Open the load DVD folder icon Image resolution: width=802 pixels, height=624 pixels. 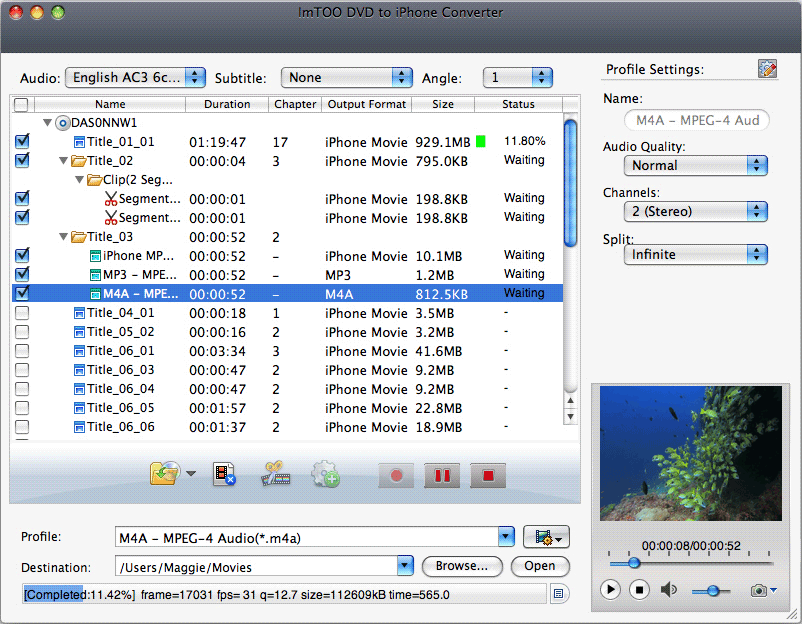(165, 473)
